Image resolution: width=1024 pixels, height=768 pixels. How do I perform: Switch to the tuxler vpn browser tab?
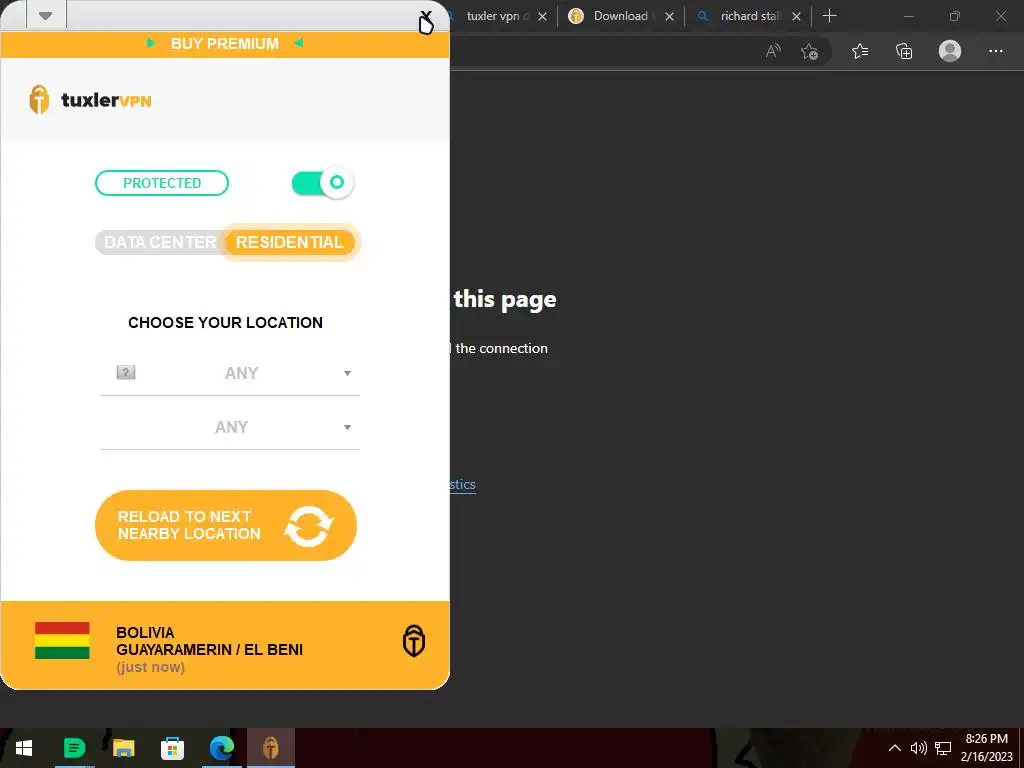(x=493, y=16)
